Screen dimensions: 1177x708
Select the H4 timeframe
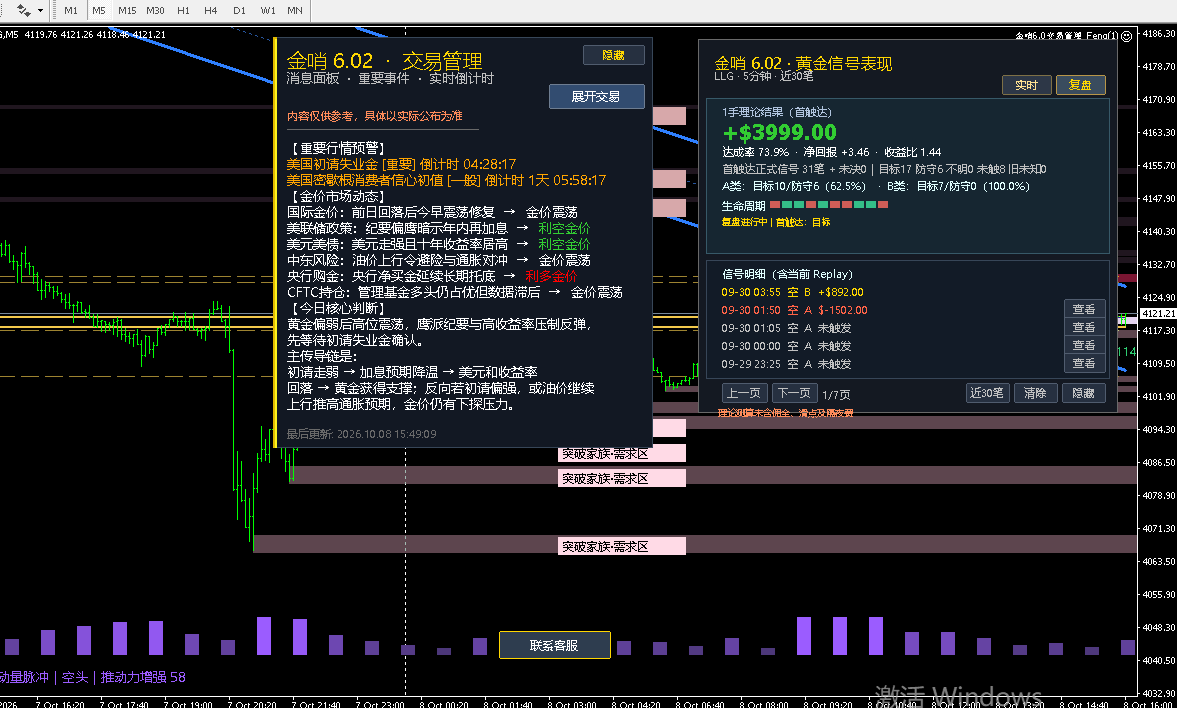click(x=211, y=11)
